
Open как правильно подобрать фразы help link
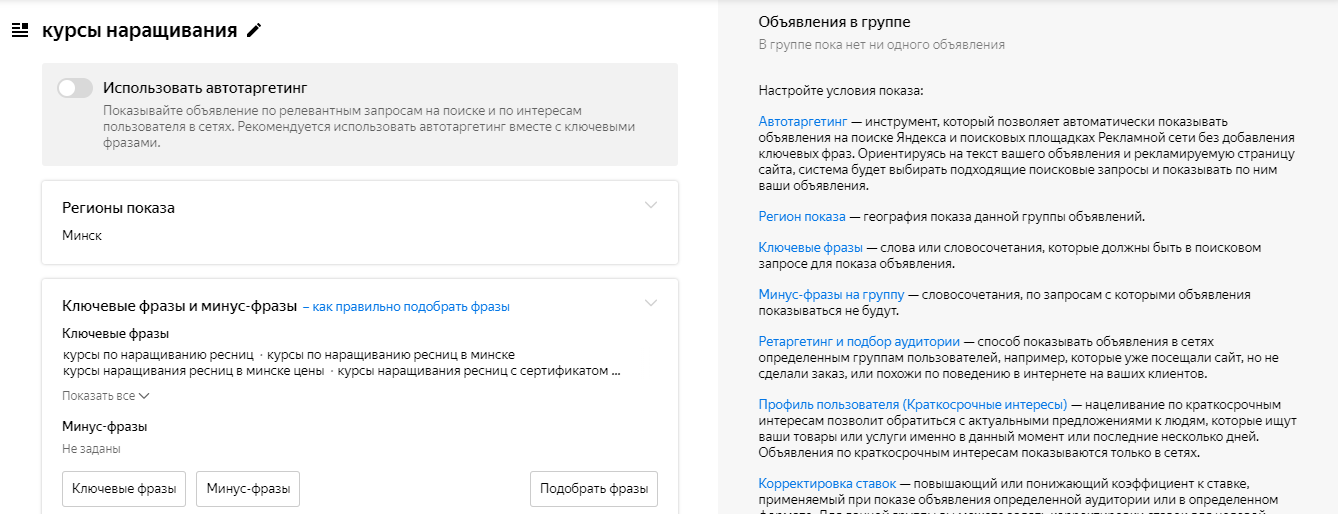point(411,307)
